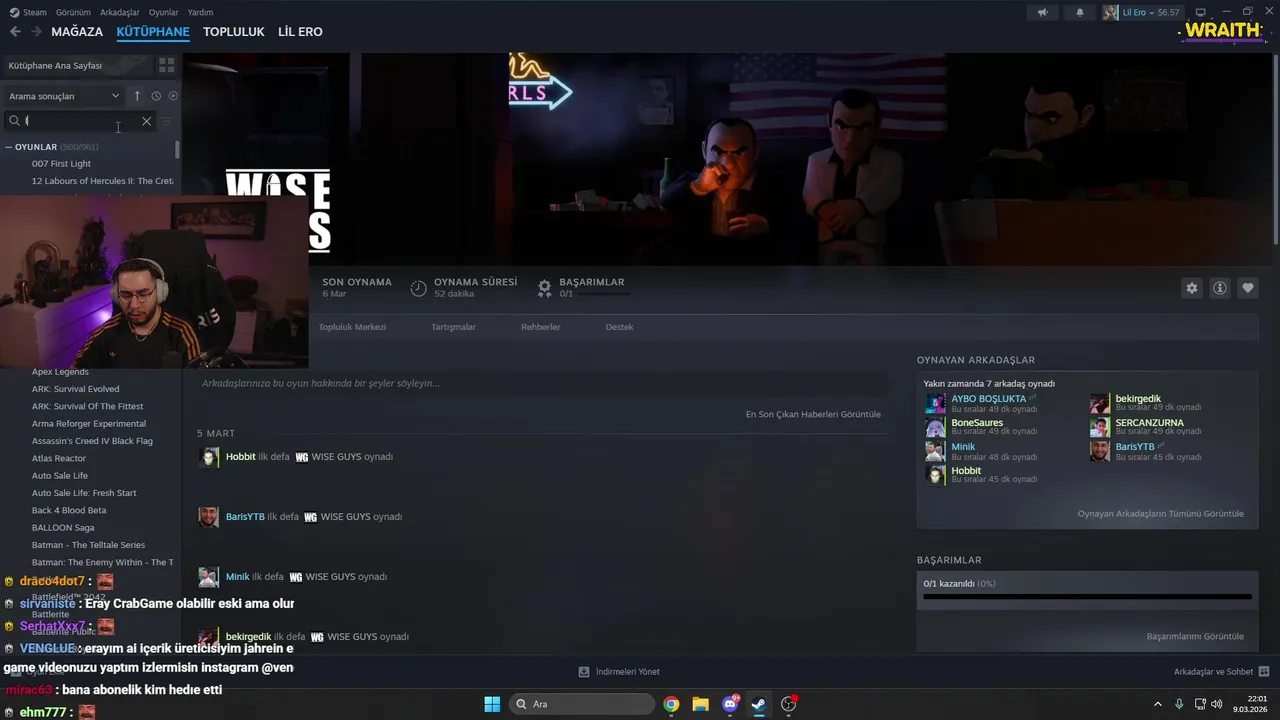Open Rehberler link

pos(541,327)
